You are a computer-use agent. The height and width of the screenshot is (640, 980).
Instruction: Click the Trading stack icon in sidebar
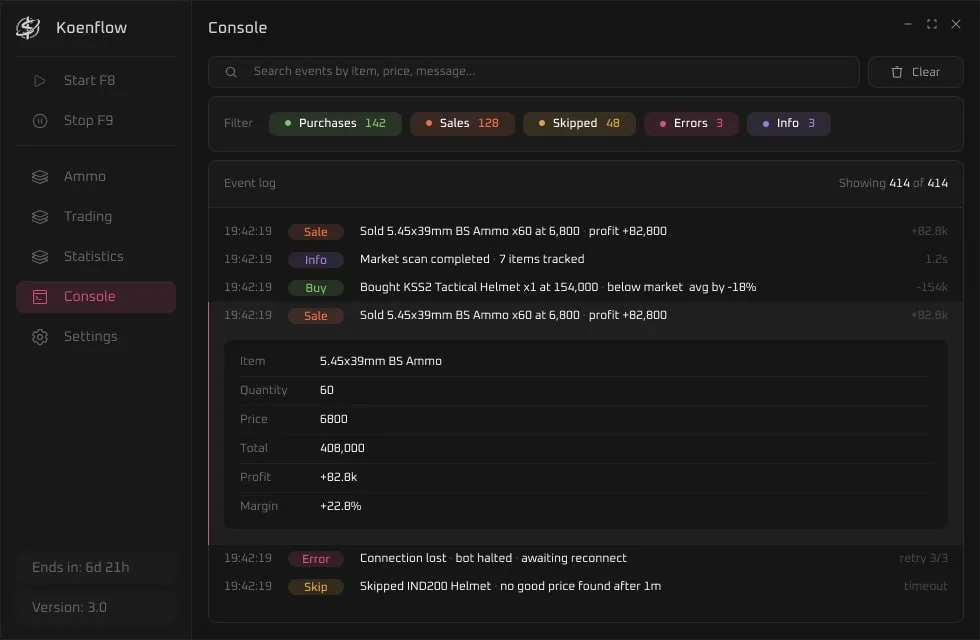click(39, 217)
